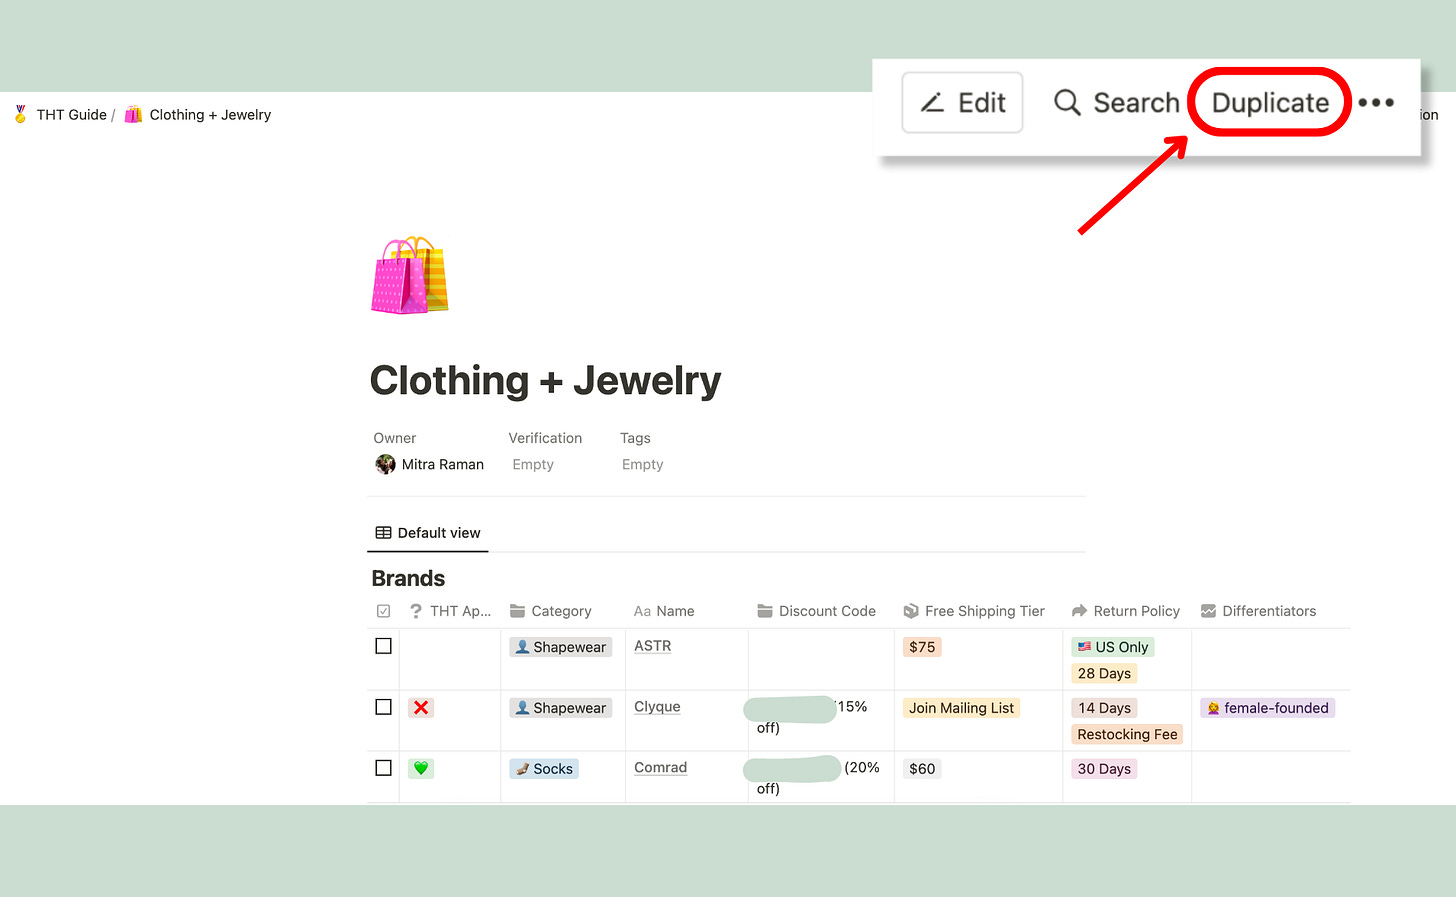Image resolution: width=1456 pixels, height=897 pixels.
Task: Click the THT Ap... column header
Action: [x=450, y=611]
